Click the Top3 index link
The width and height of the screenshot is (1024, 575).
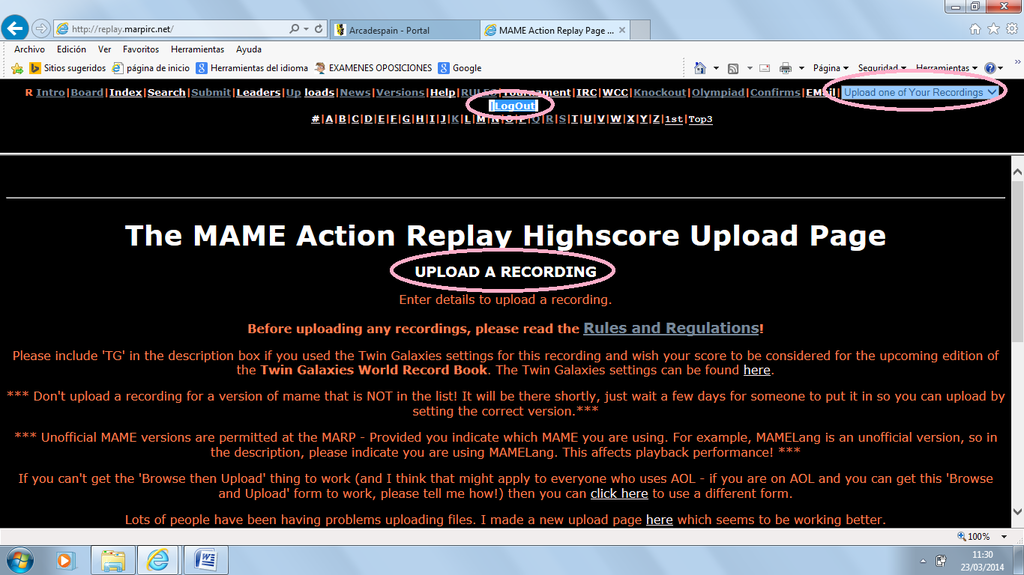point(700,119)
